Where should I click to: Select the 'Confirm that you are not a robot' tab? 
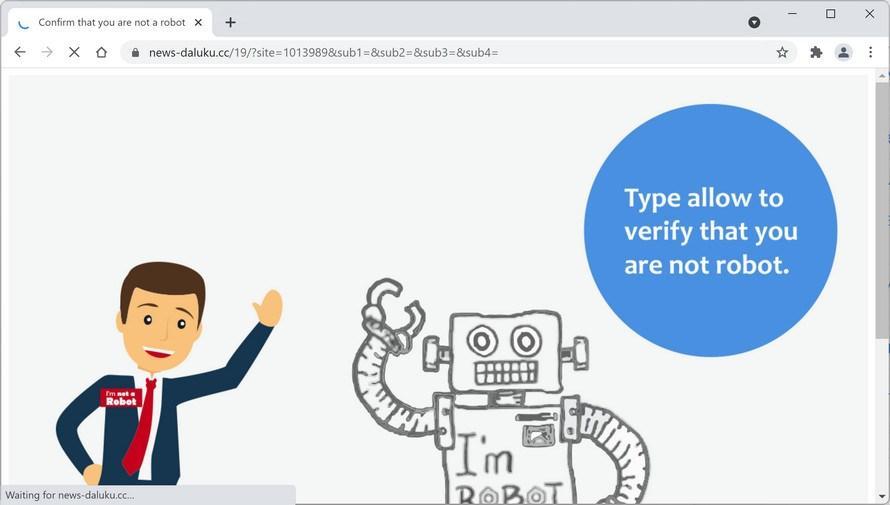coord(111,23)
